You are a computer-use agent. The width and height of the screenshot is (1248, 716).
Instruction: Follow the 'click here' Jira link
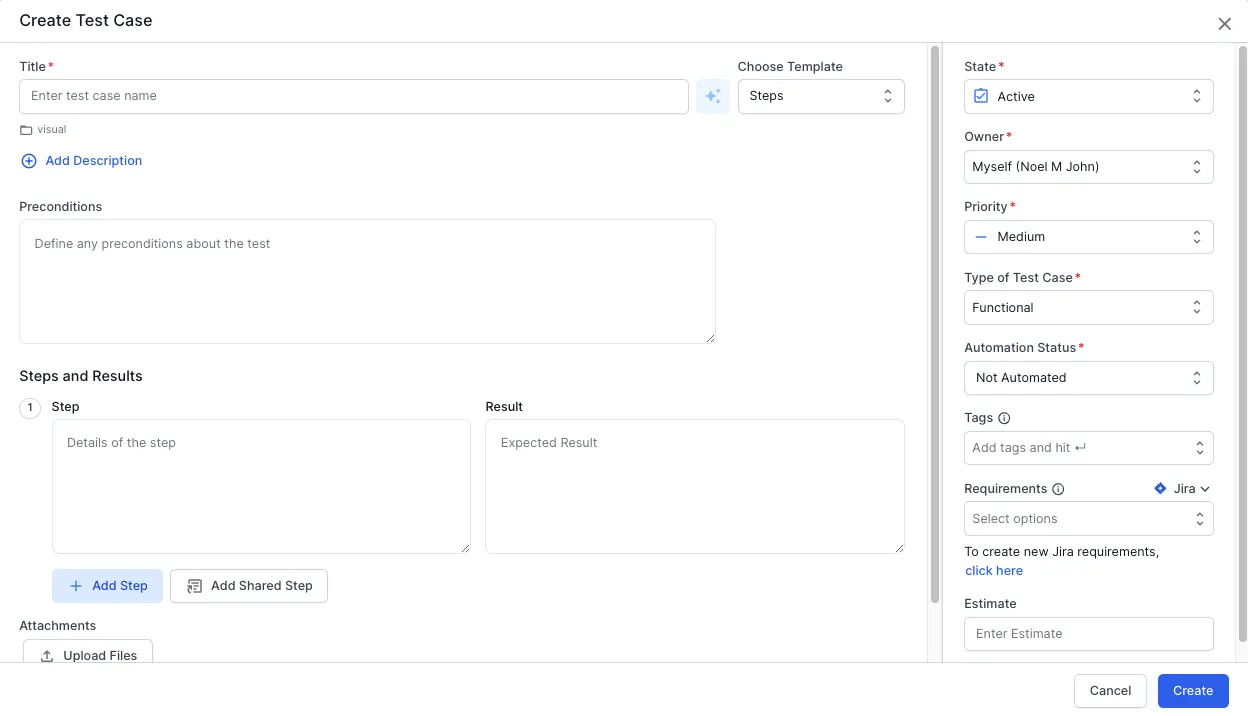tap(994, 571)
